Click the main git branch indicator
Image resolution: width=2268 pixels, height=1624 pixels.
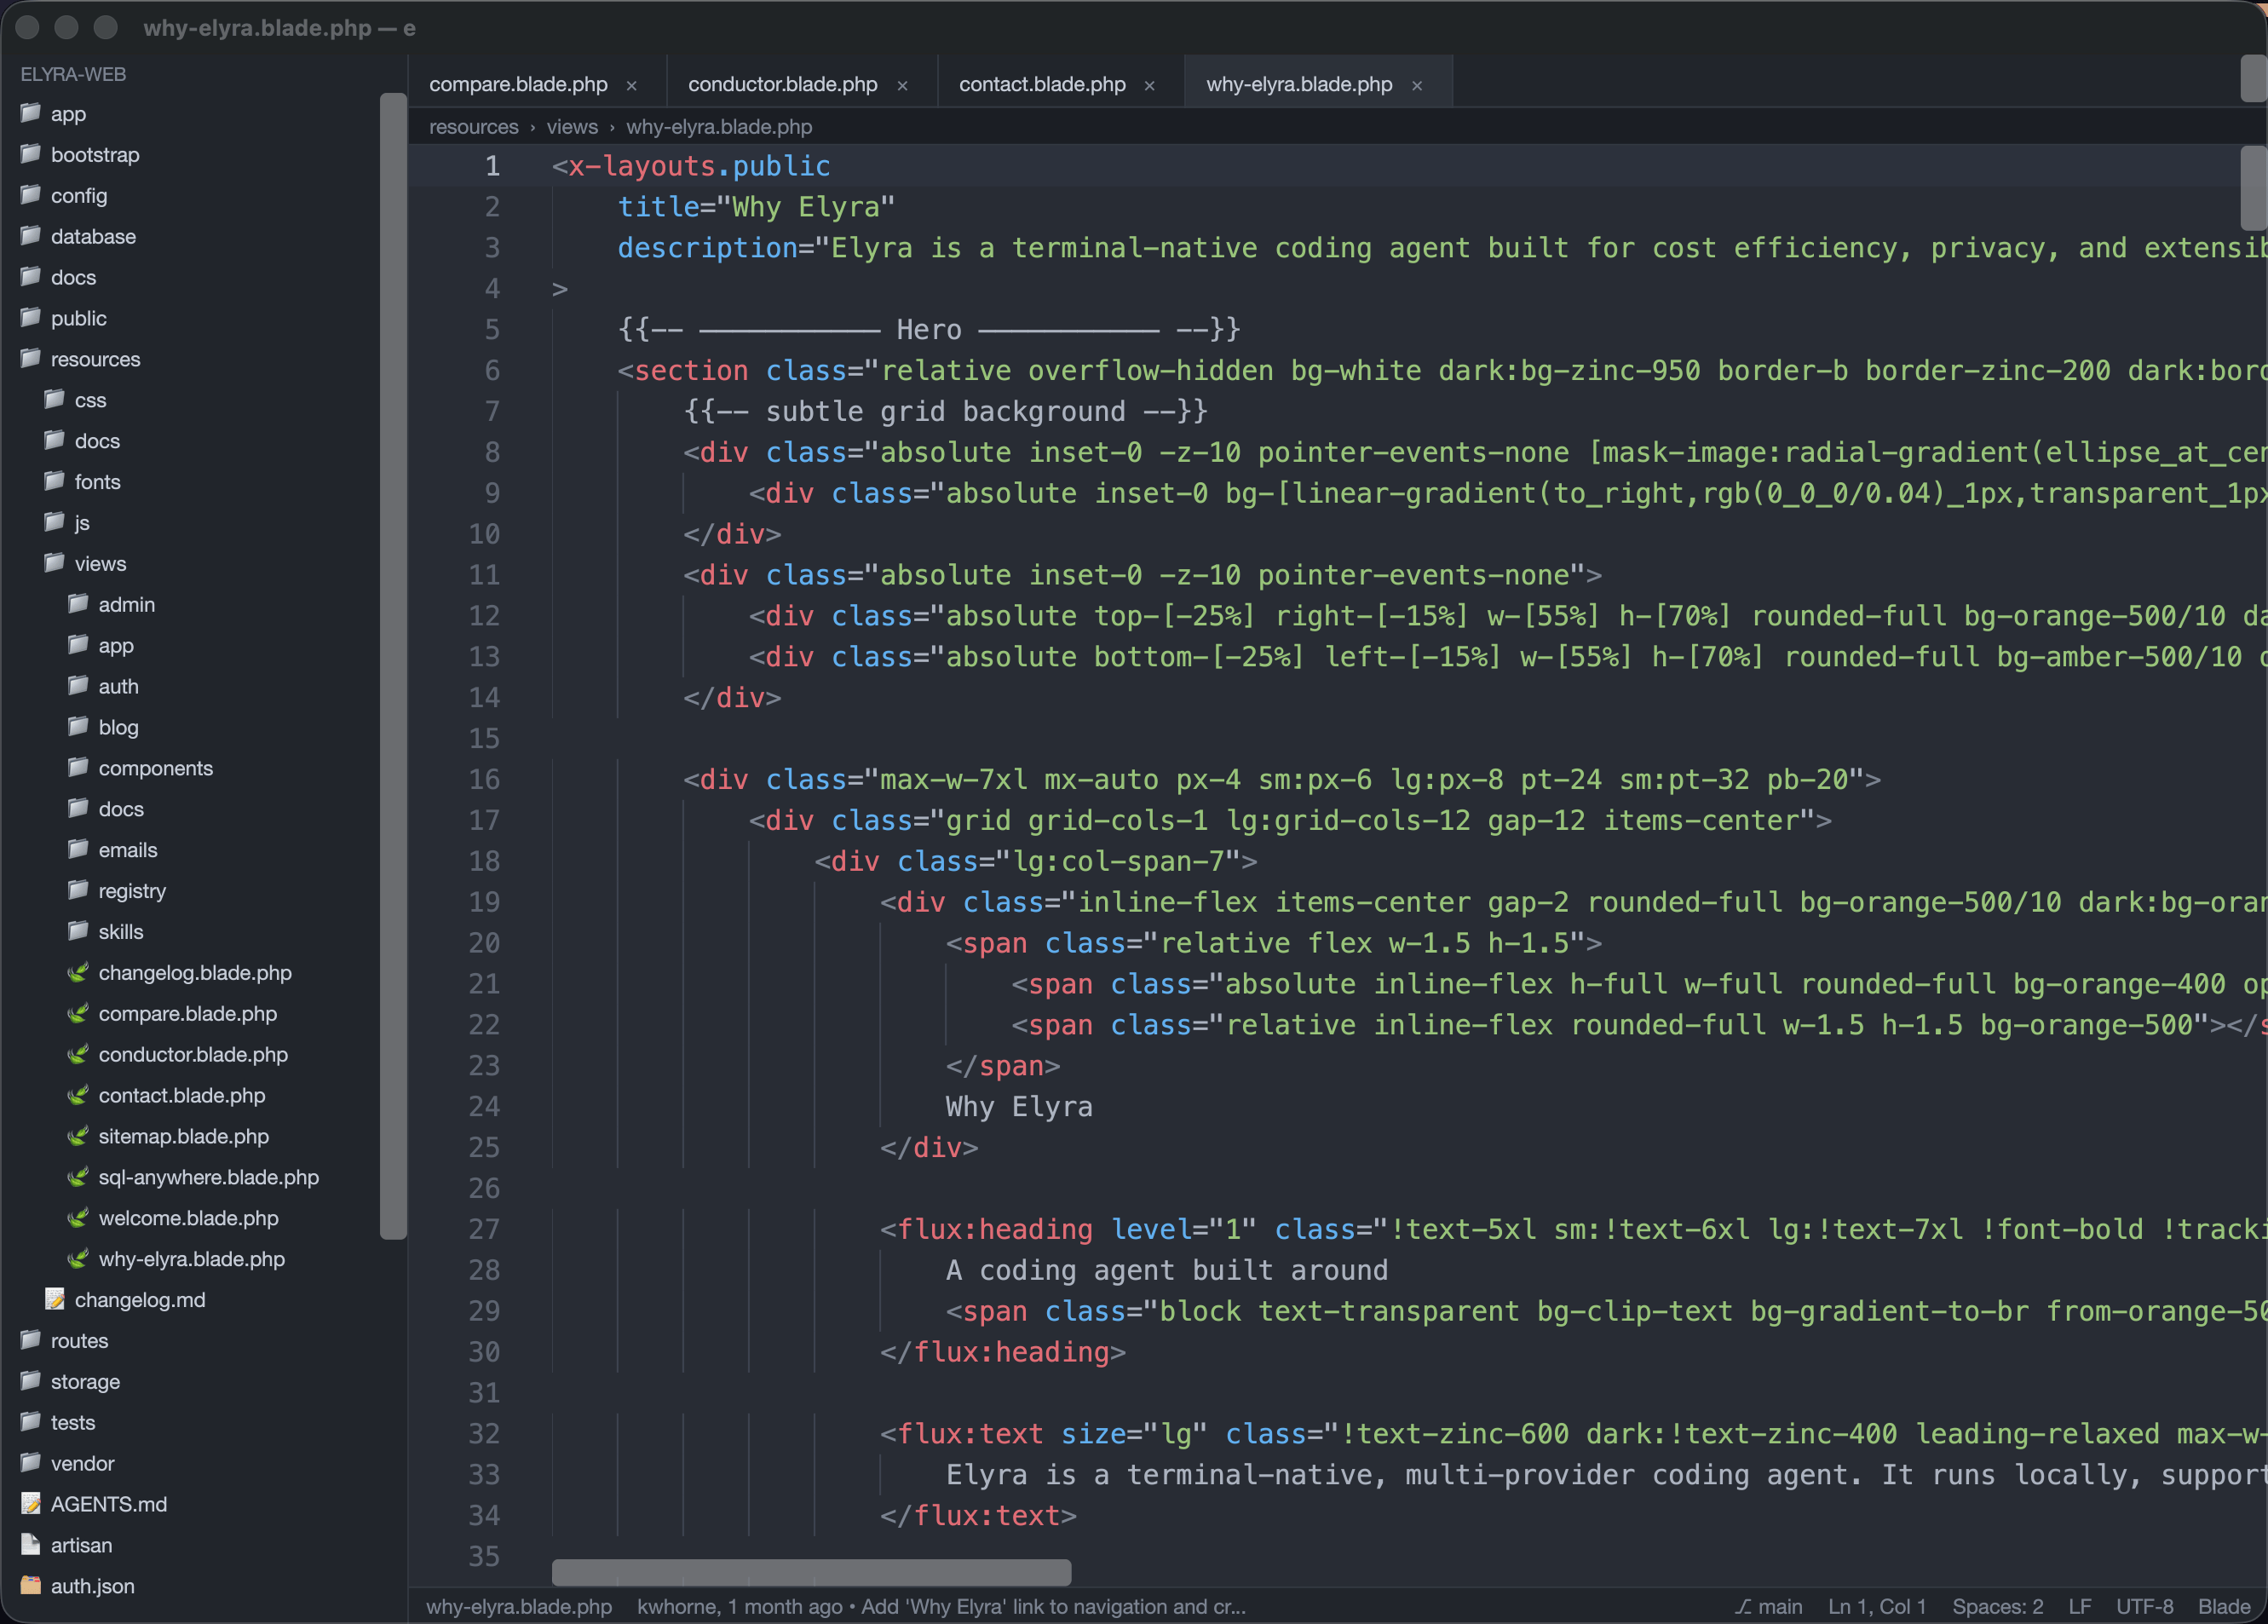[x=1769, y=1606]
